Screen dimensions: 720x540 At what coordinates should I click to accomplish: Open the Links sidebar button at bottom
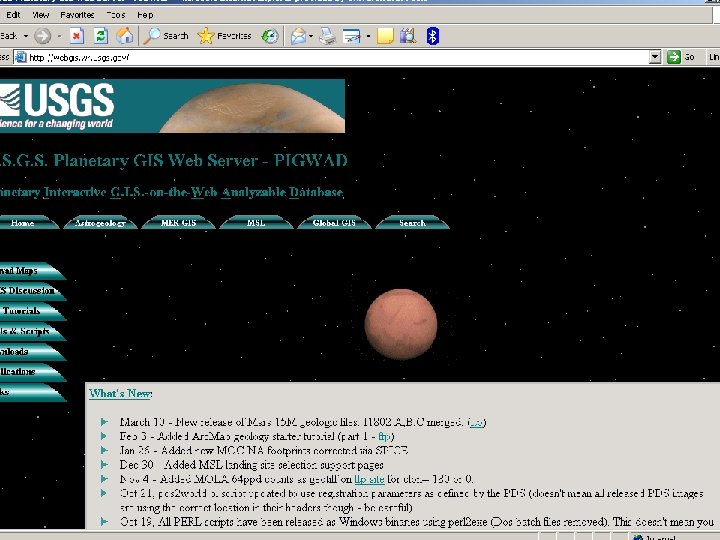pyautogui.click(x=30, y=392)
